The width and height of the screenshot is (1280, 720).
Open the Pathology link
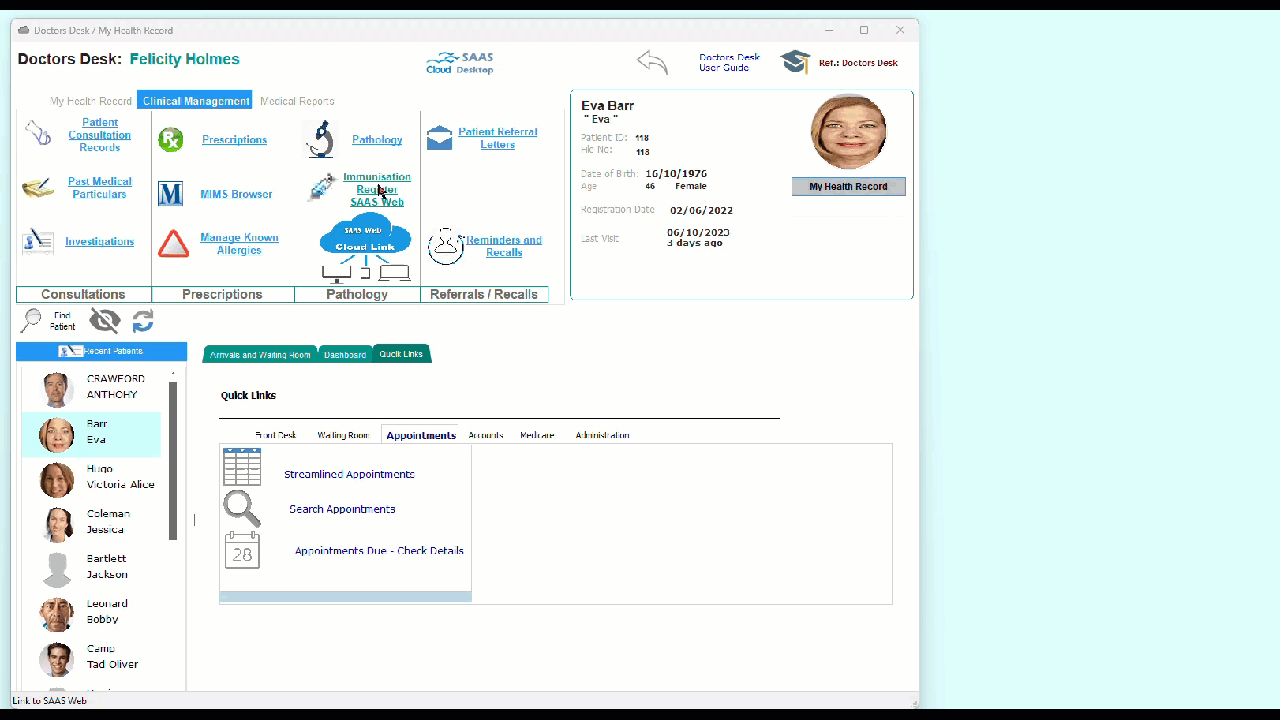pyautogui.click(x=377, y=140)
